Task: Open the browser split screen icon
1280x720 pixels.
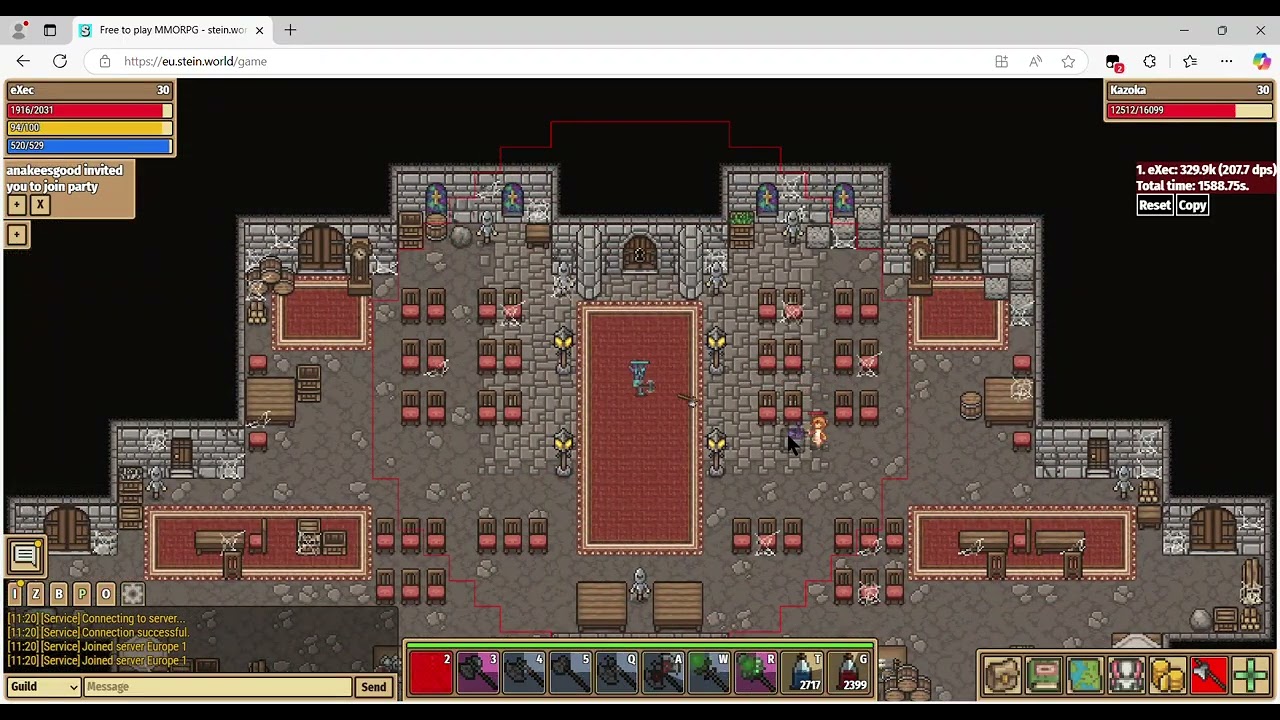Action: [1001, 61]
